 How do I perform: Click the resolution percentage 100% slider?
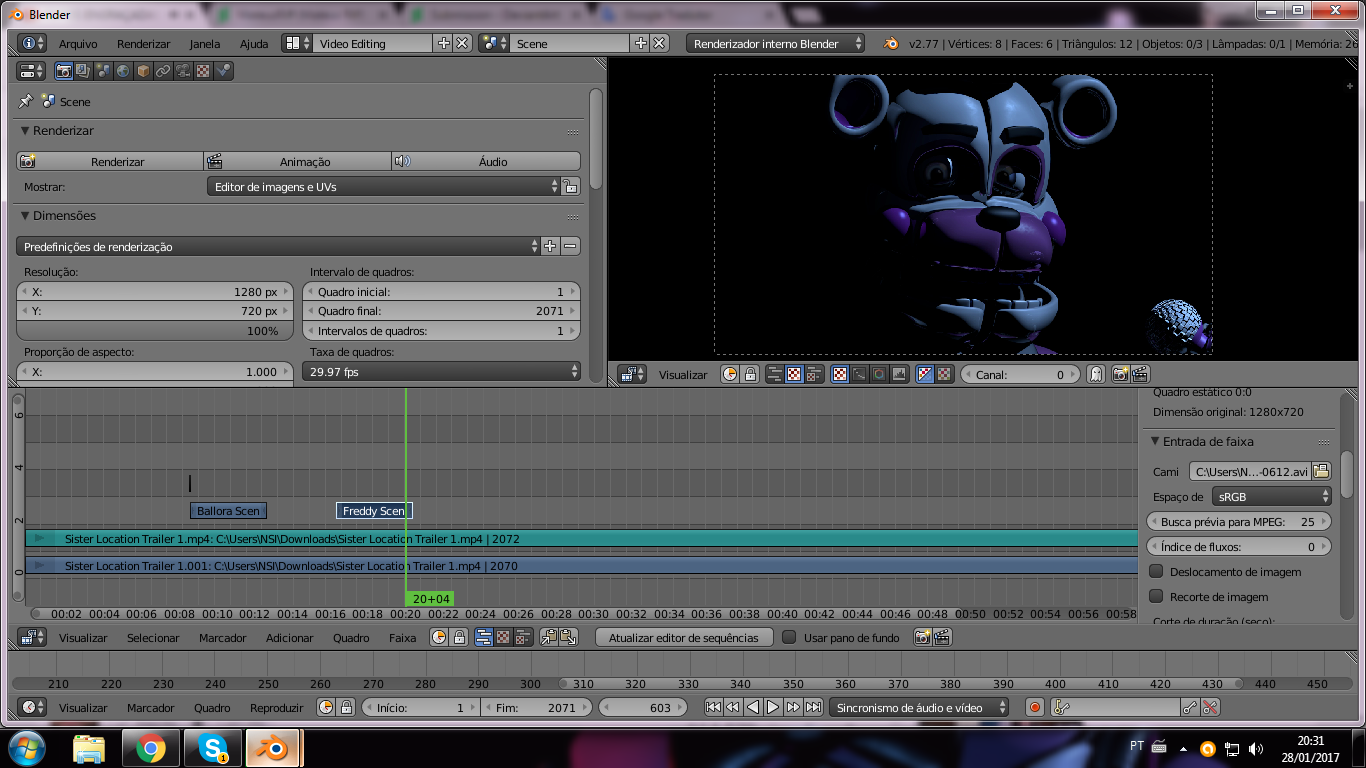click(156, 330)
